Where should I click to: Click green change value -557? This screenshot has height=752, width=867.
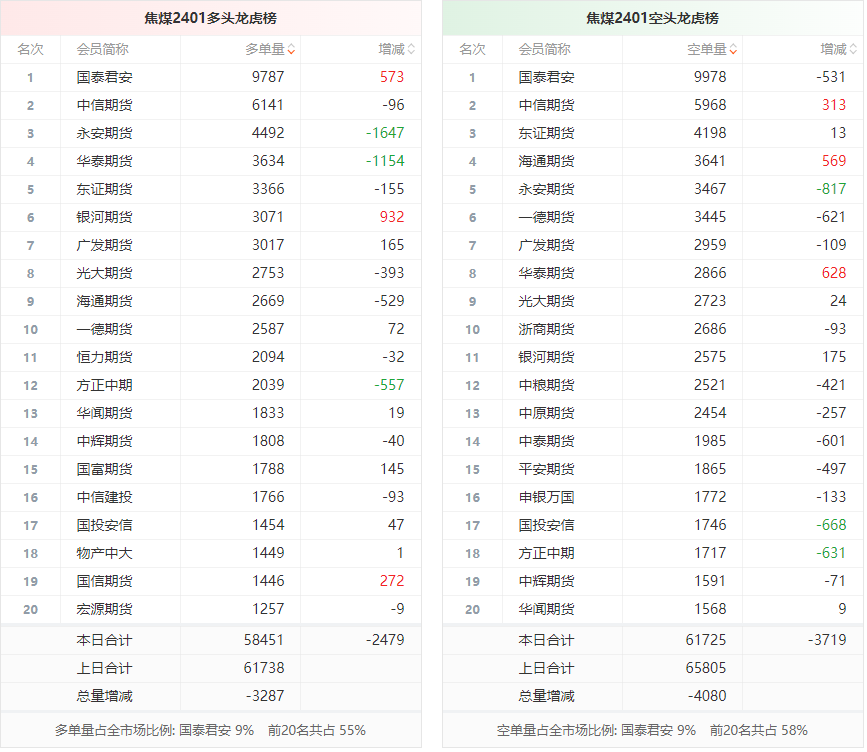(389, 385)
